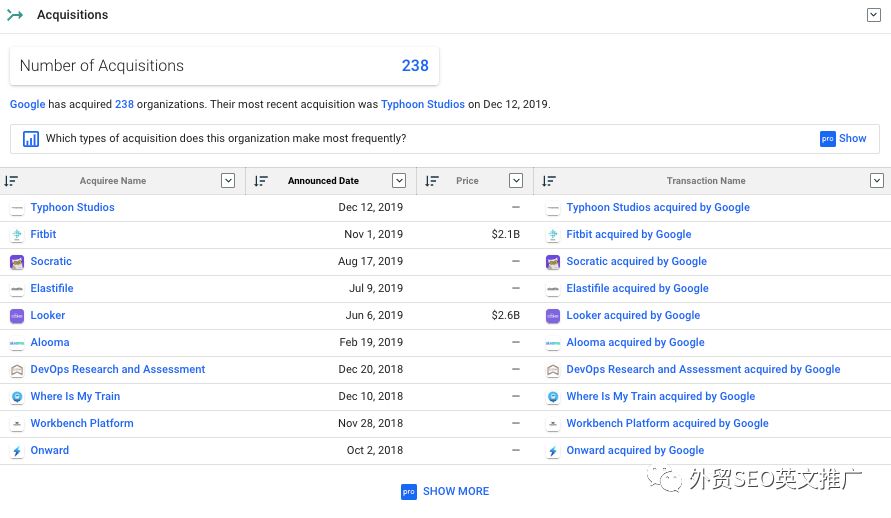Open the Typhoon Studios acquiree link
Screen dimensions: 891x518
(x=72, y=208)
